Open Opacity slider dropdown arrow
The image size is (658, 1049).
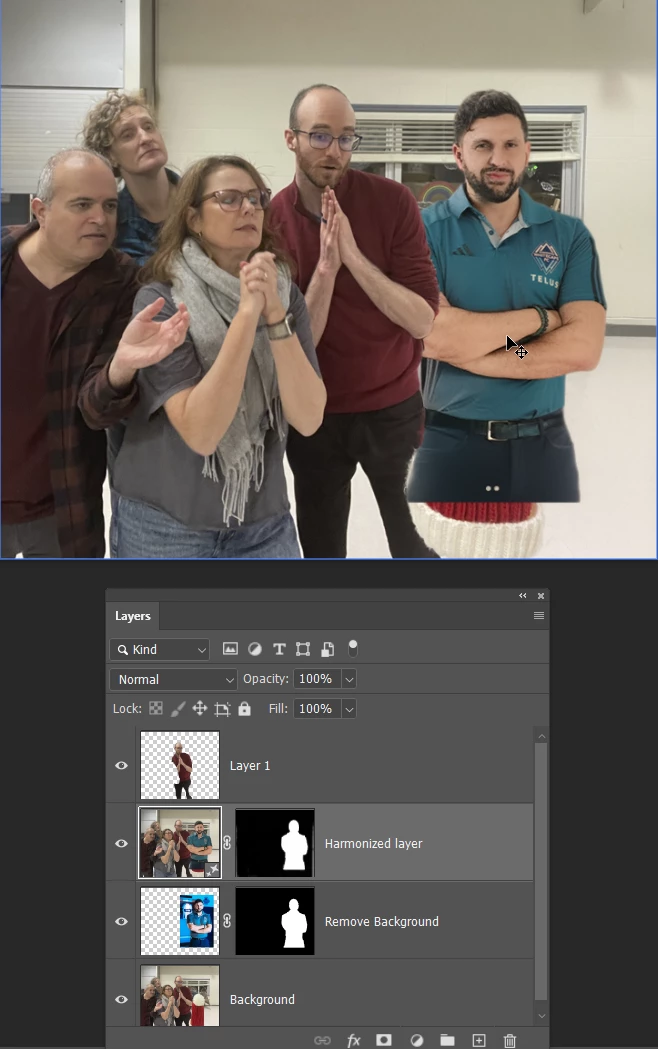(349, 679)
